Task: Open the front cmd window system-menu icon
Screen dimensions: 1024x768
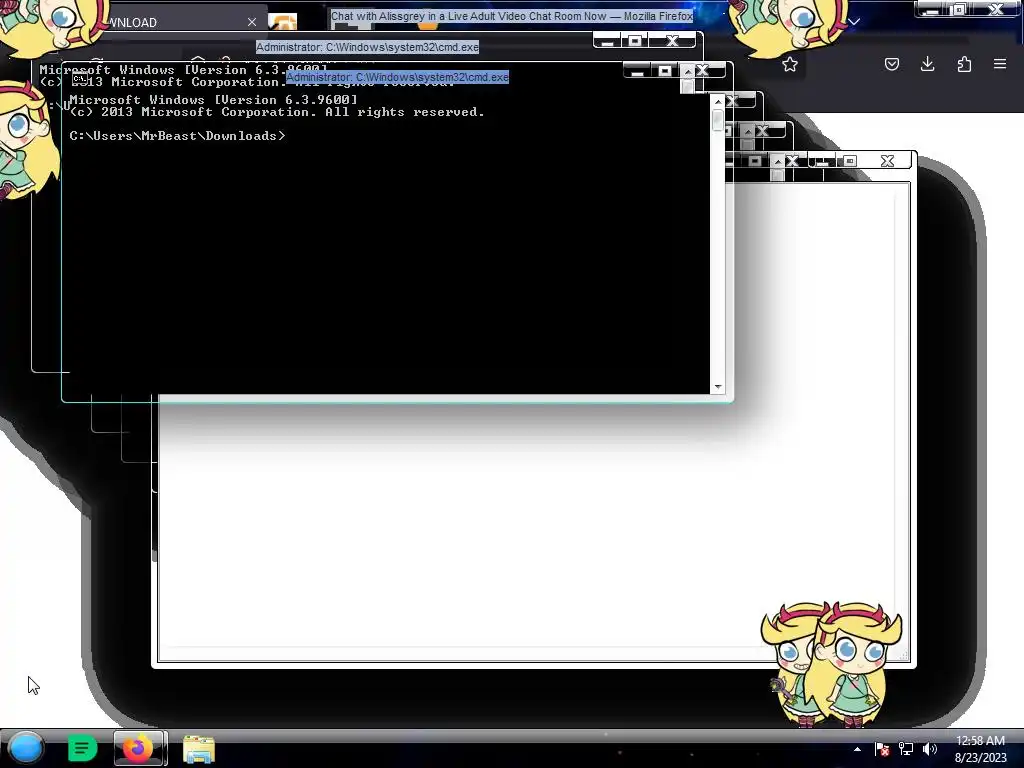Action: 80,78
